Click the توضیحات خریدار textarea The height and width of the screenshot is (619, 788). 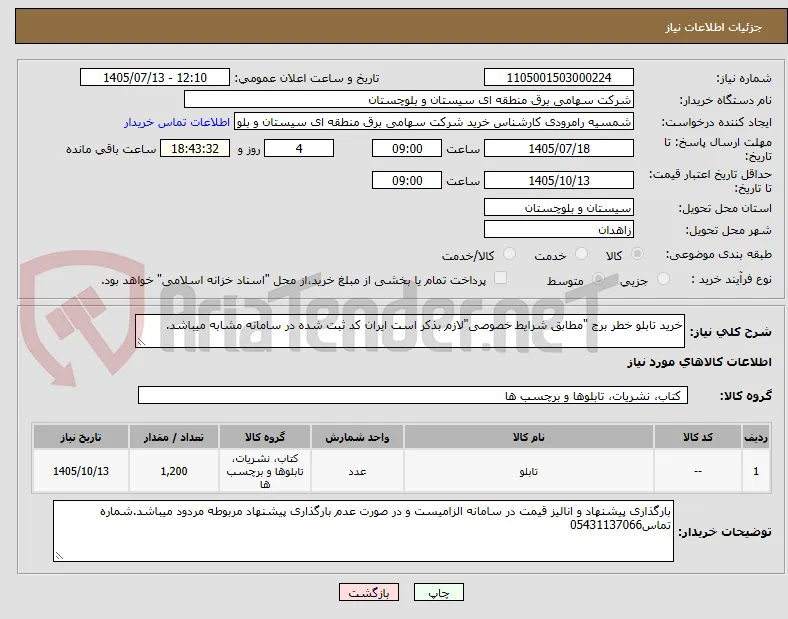click(363, 531)
